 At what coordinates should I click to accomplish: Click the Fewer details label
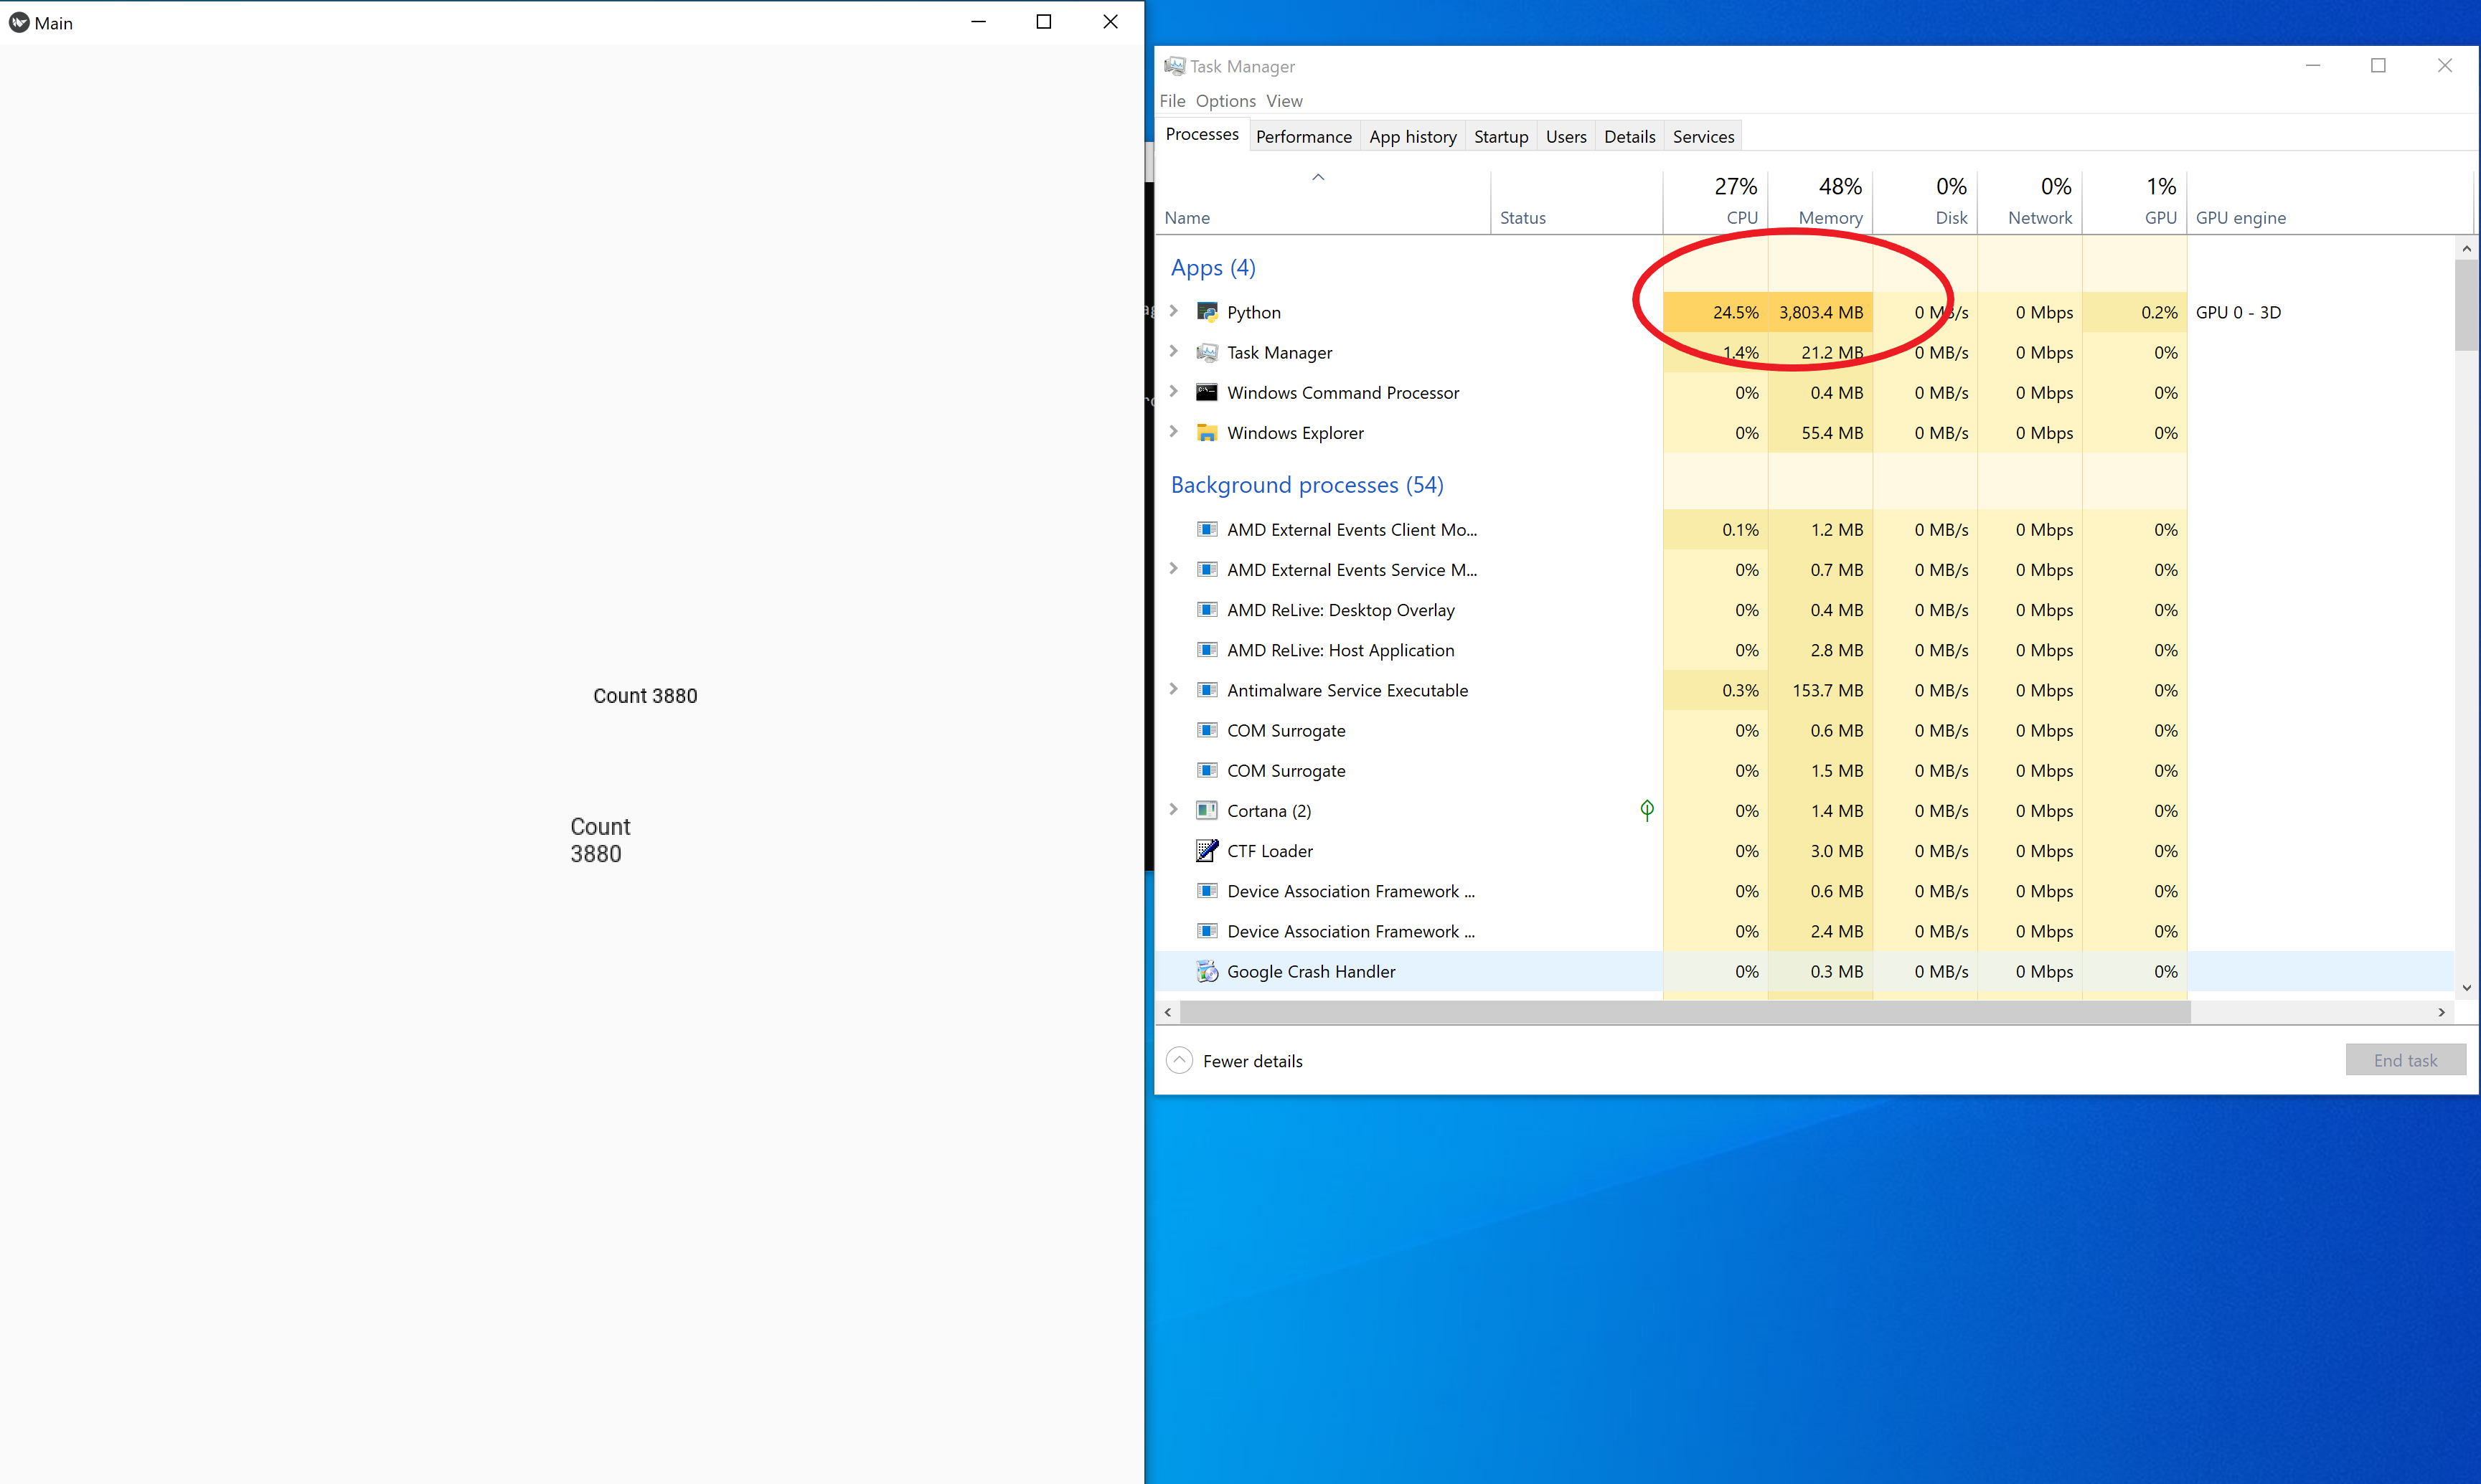pyautogui.click(x=1253, y=1060)
